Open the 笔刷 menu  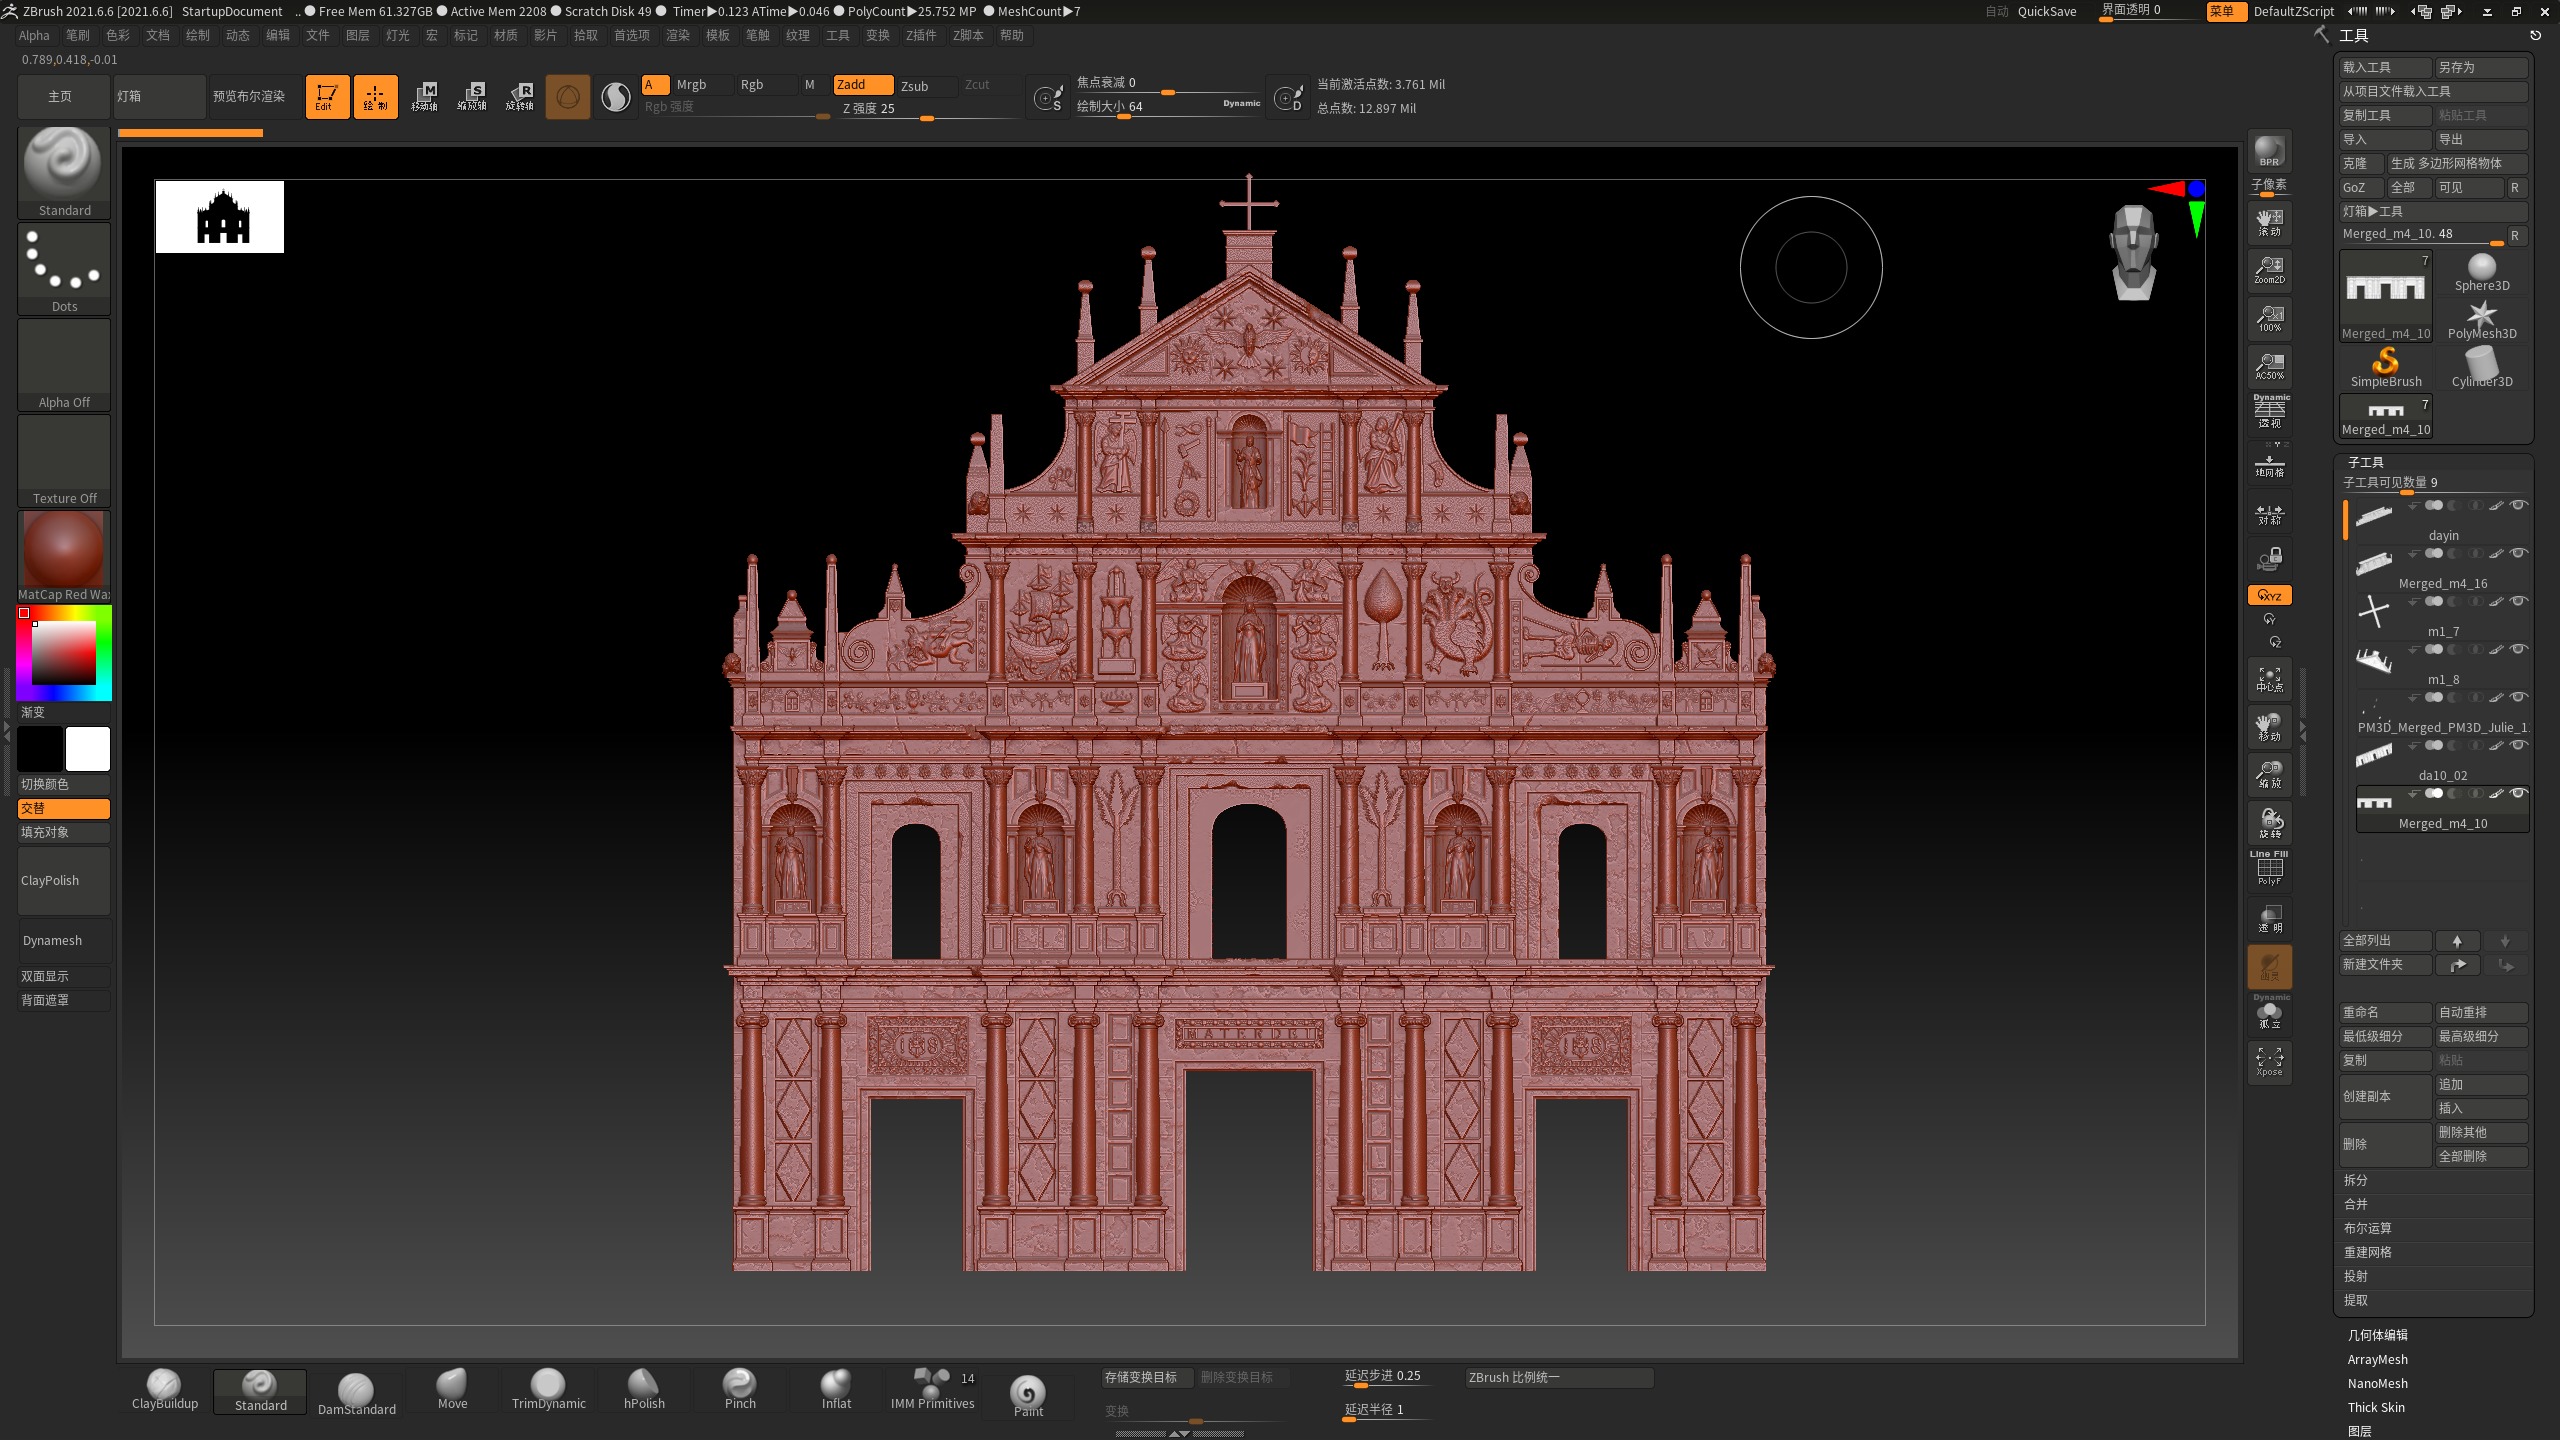pyautogui.click(x=78, y=35)
